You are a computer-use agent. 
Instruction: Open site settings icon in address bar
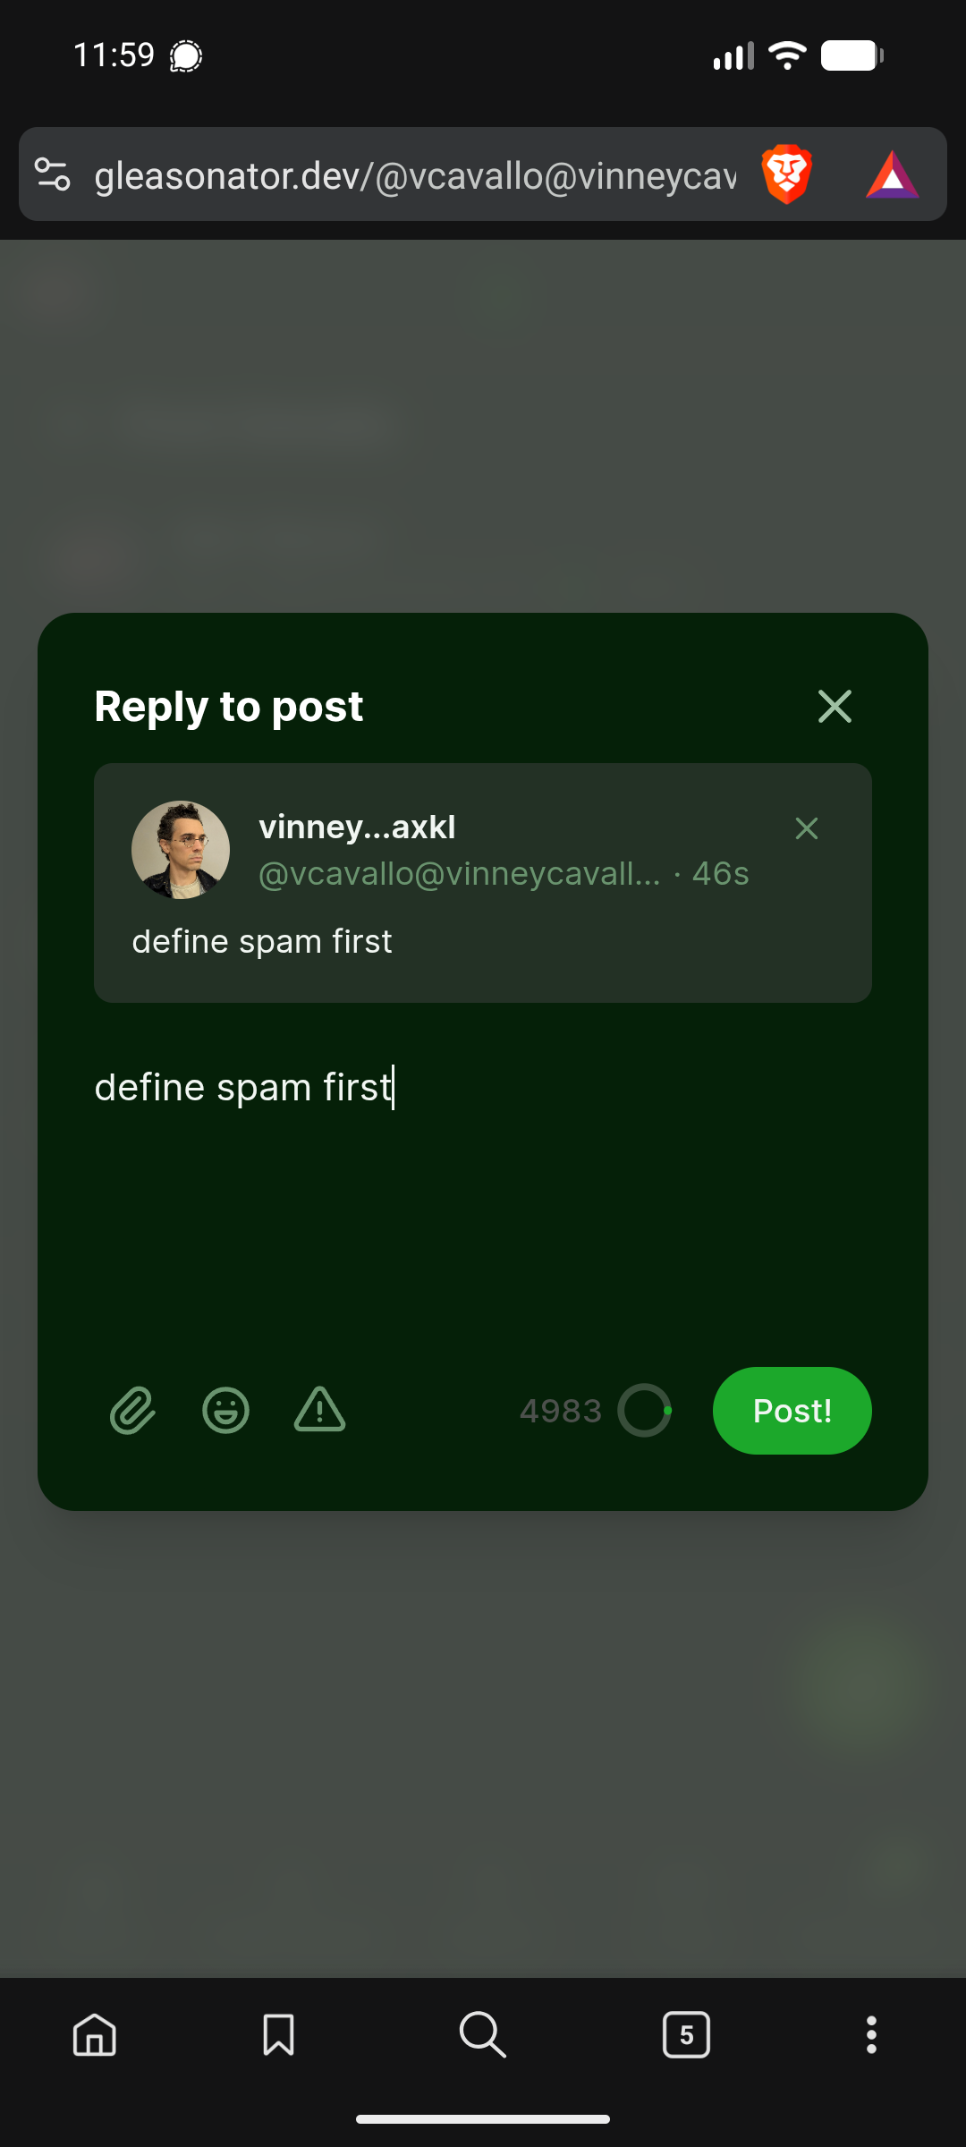point(53,174)
